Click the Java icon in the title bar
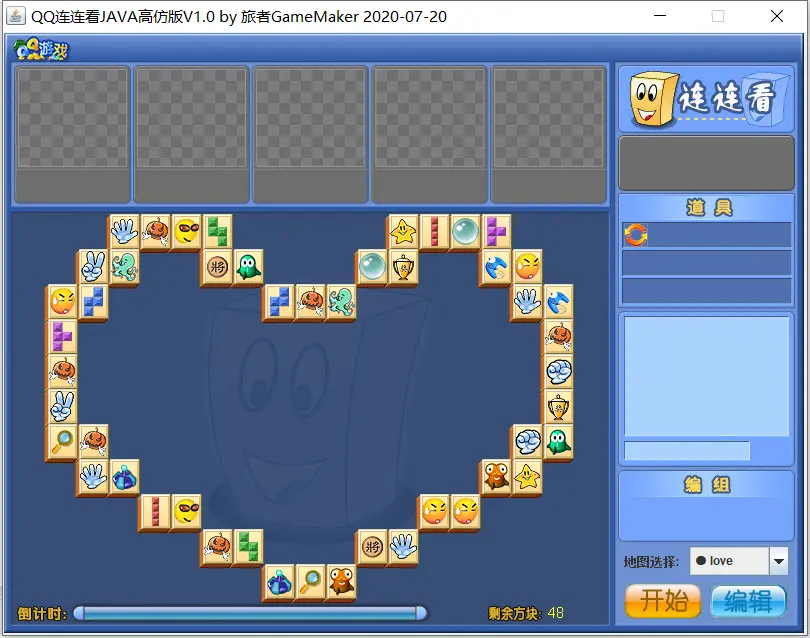Viewport: 810px width, 638px height. point(15,16)
